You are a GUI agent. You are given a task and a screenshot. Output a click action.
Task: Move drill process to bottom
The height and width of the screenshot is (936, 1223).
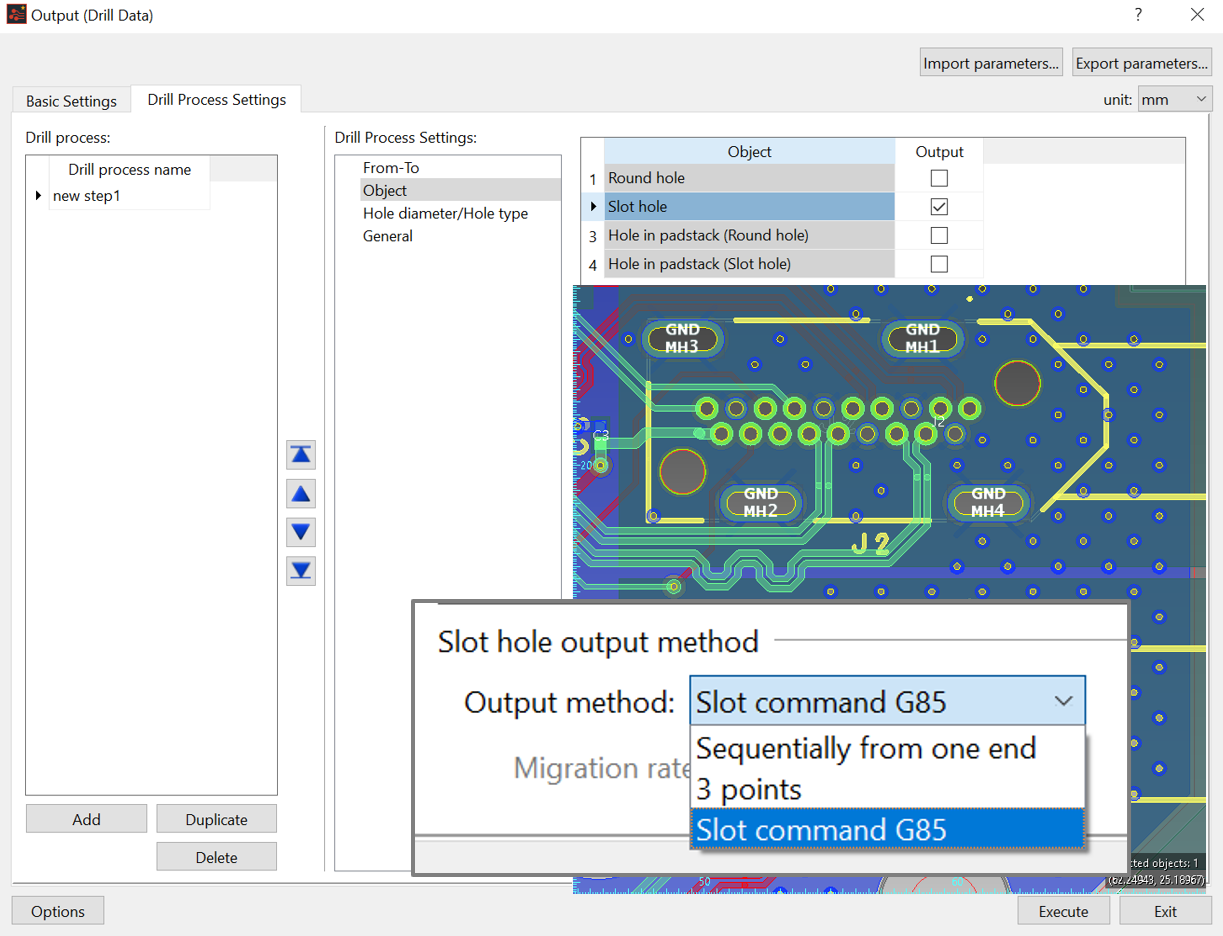301,571
